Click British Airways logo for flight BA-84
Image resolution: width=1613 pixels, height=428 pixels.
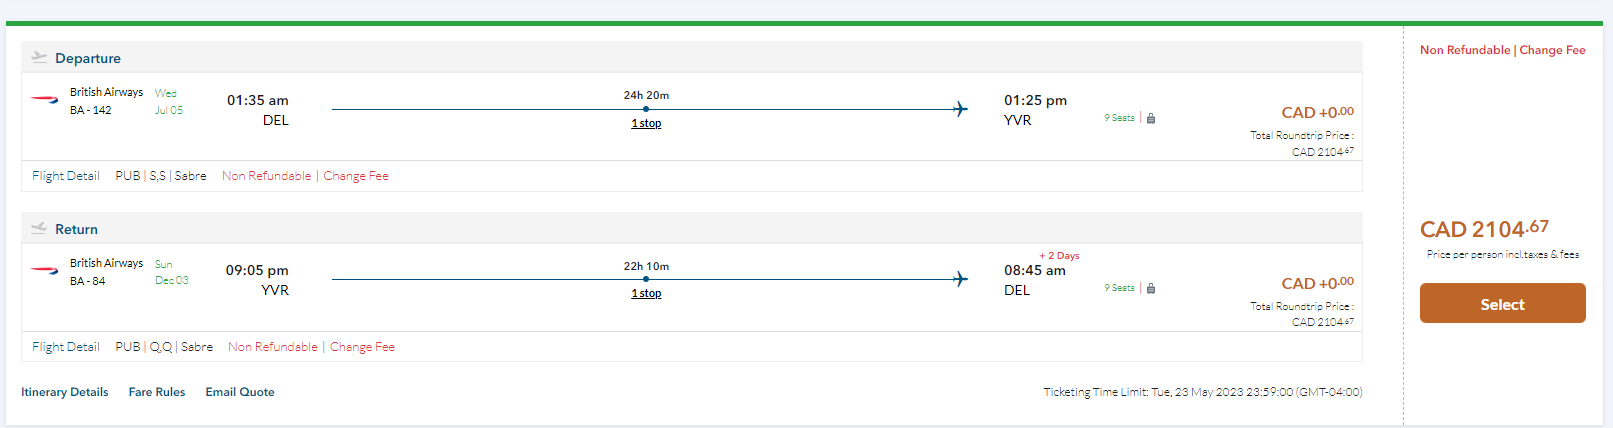[x=45, y=271]
